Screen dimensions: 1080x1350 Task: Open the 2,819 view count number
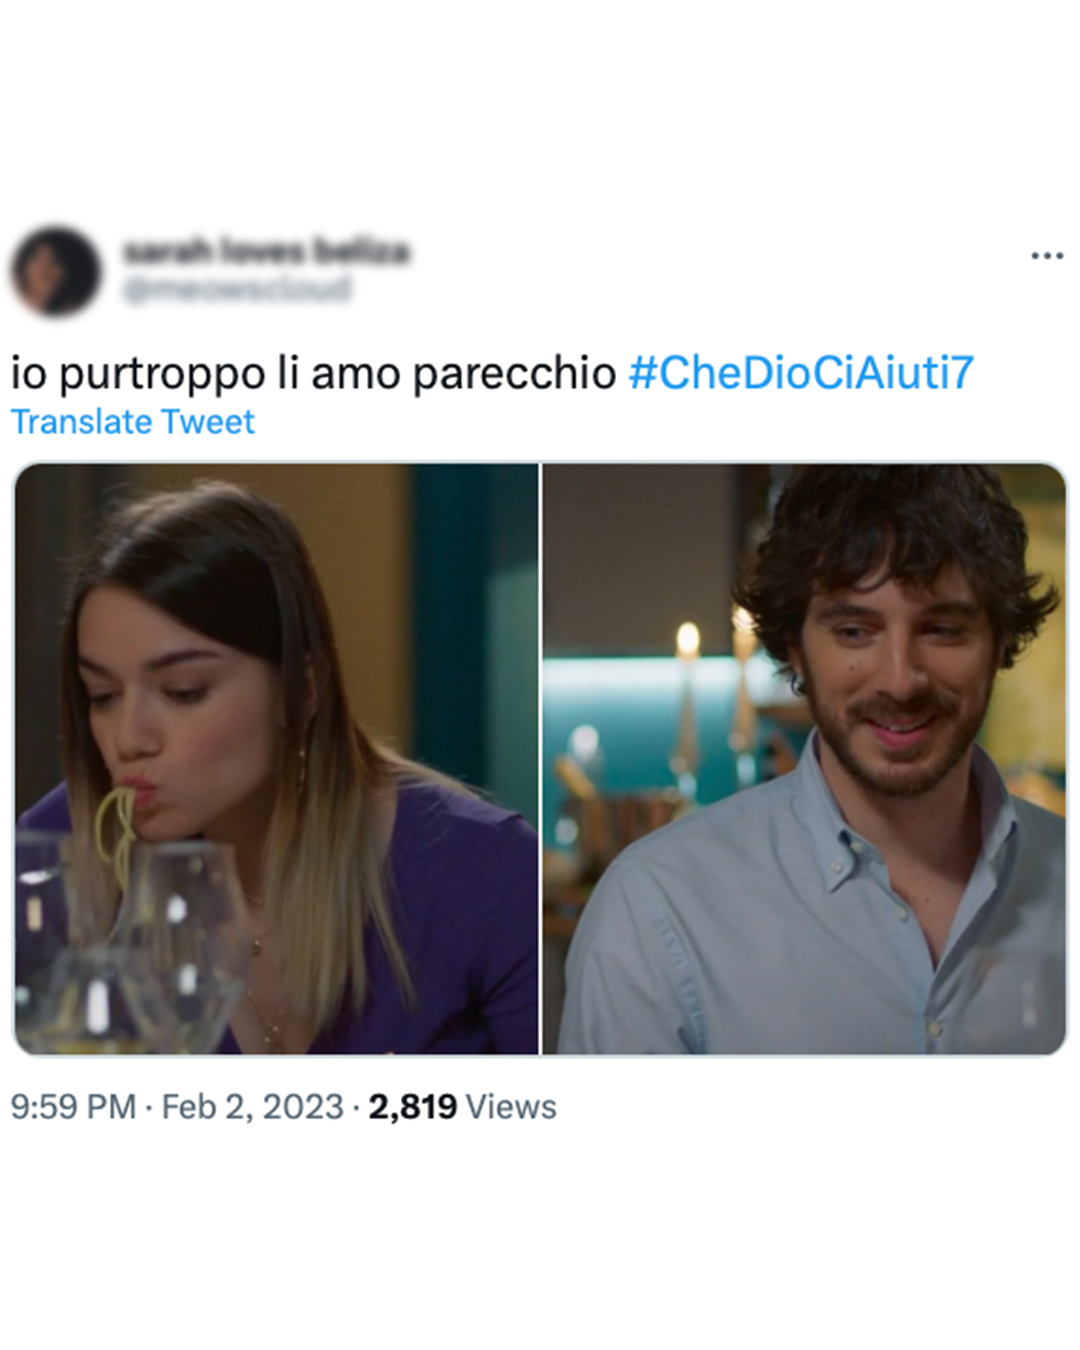pos(412,1107)
